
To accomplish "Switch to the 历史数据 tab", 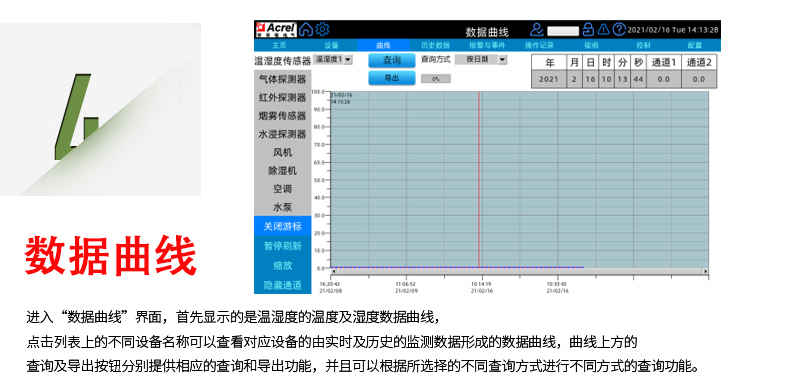I will (435, 45).
